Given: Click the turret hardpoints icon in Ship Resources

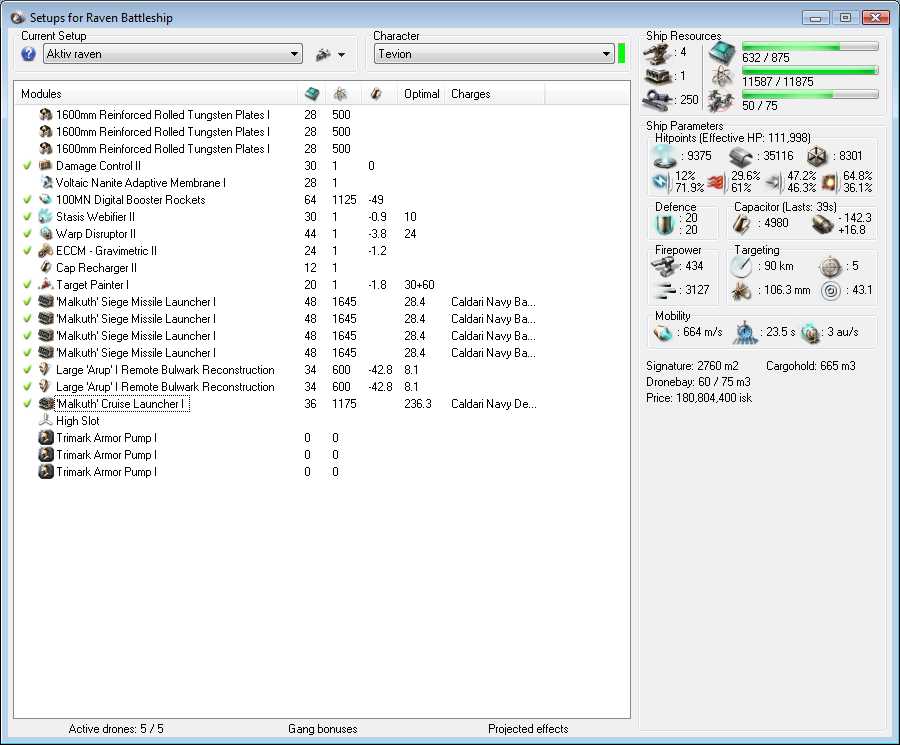Looking at the screenshot, I should (x=658, y=53).
